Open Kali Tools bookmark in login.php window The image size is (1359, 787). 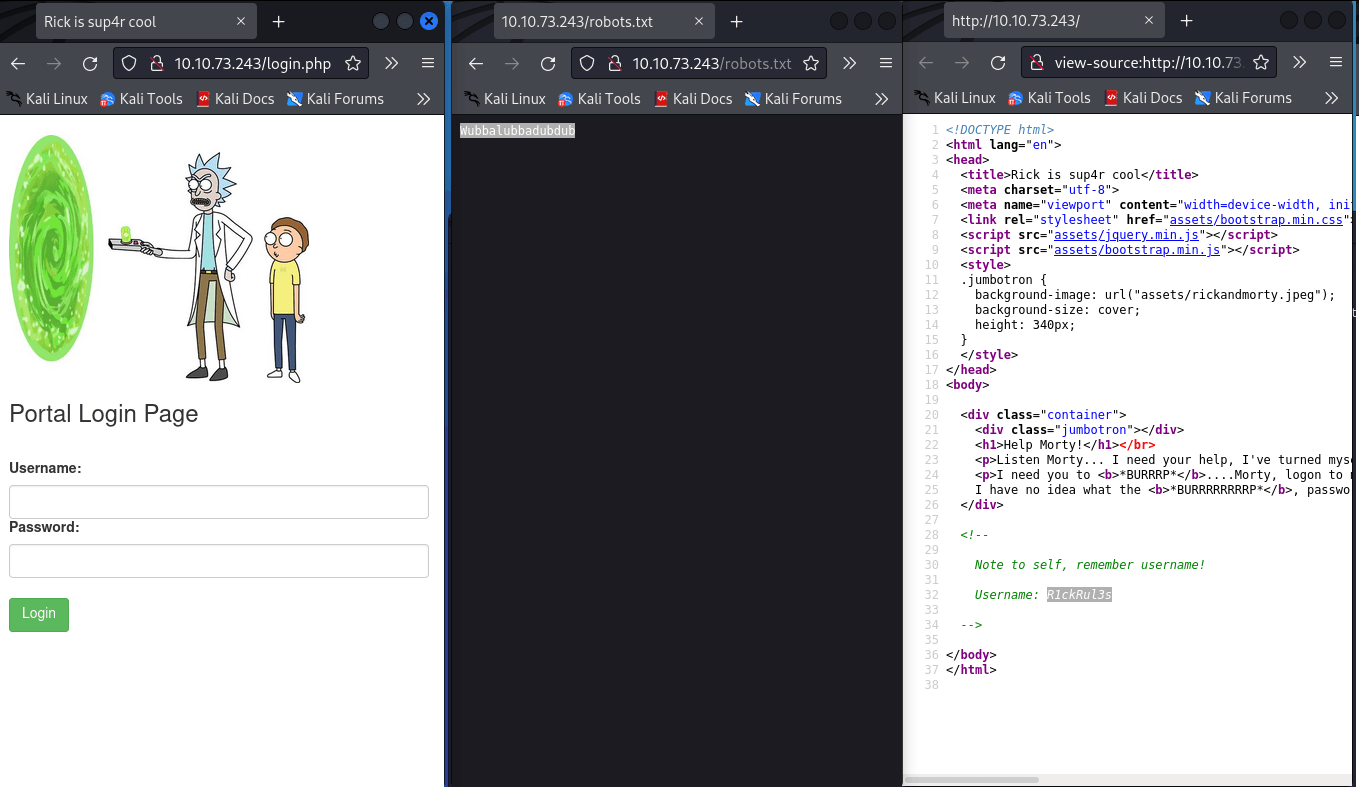point(141,98)
